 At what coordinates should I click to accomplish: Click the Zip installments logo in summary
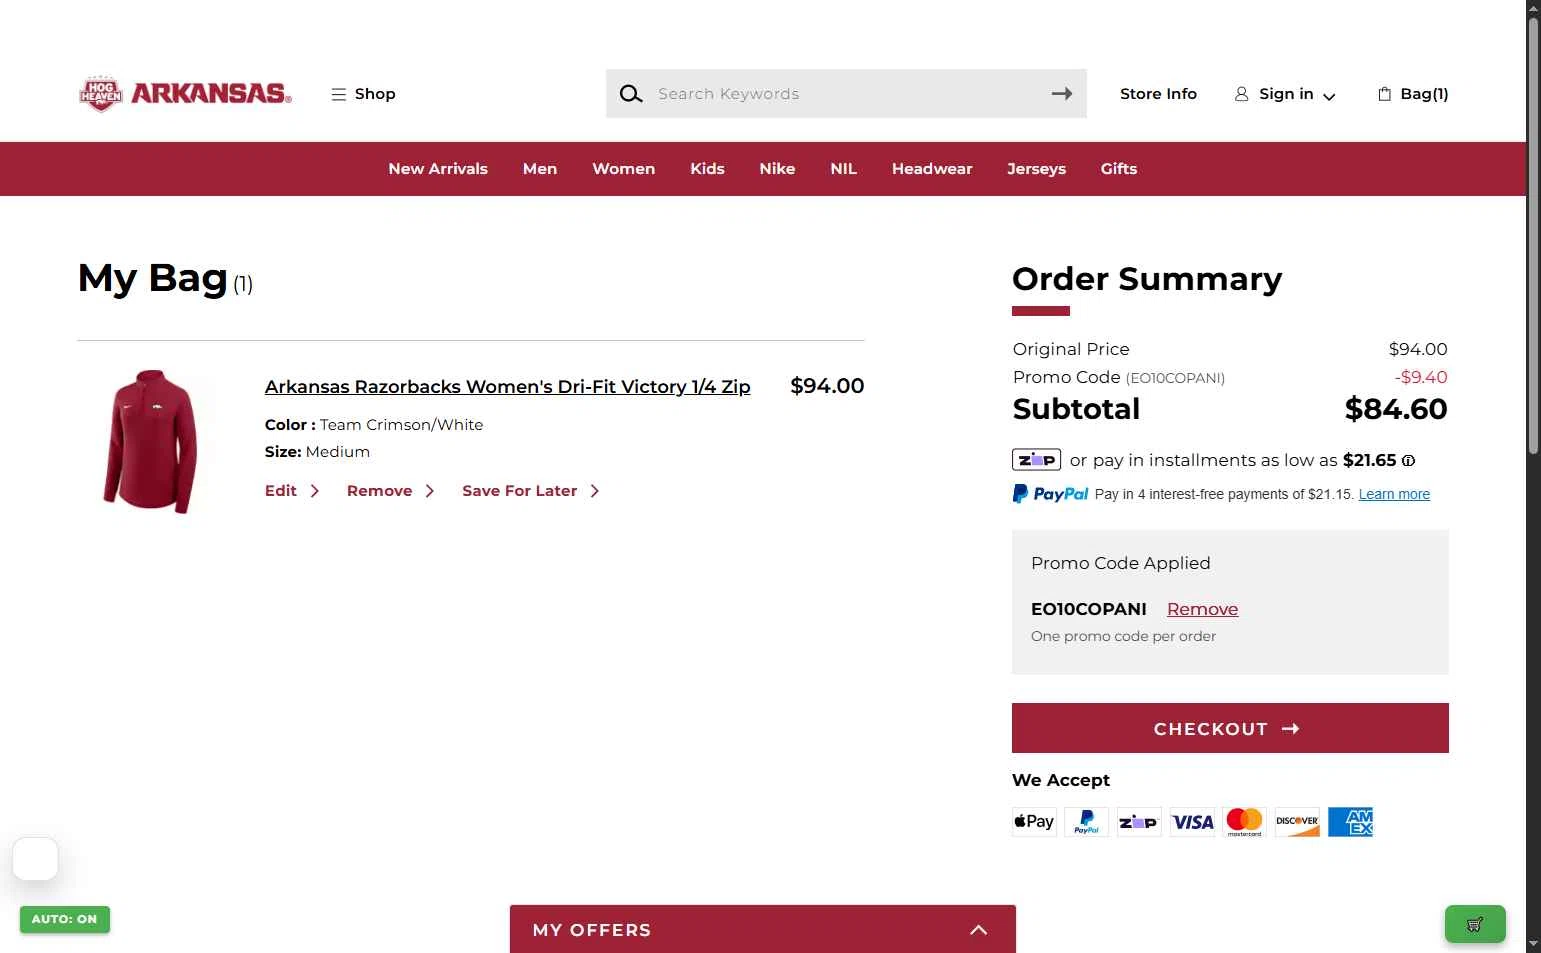[1036, 460]
